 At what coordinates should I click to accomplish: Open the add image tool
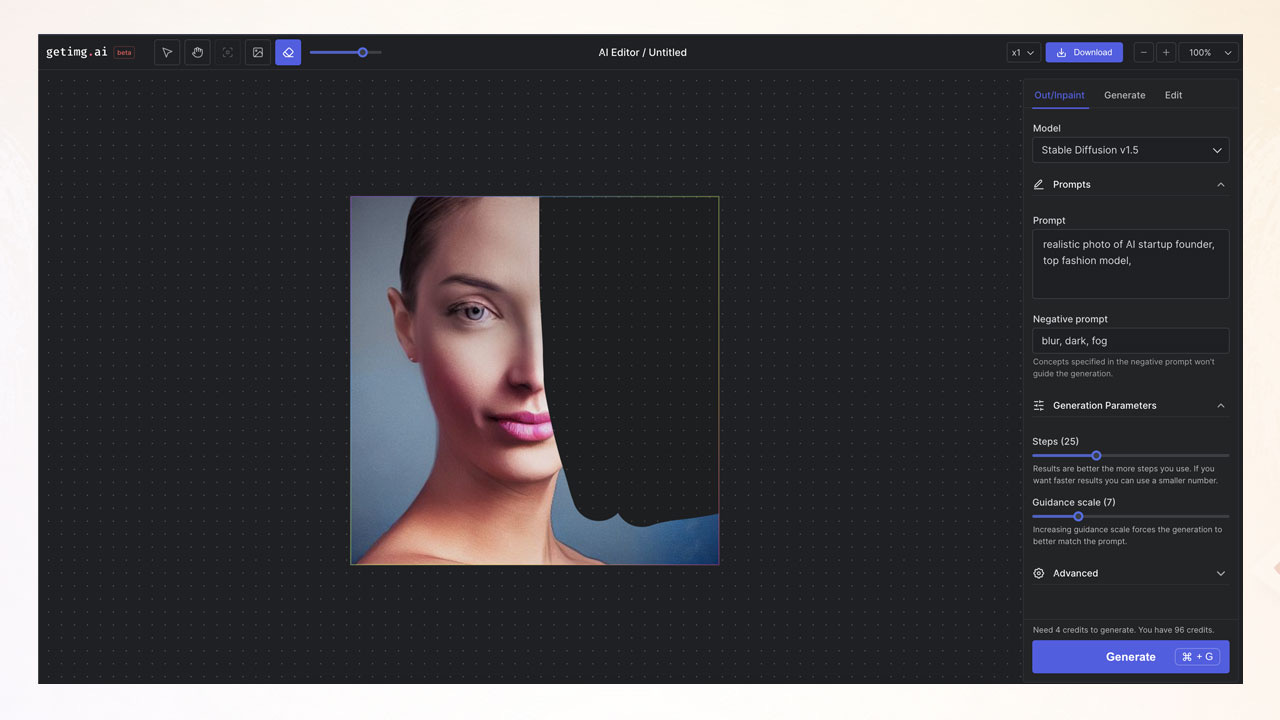coord(257,52)
